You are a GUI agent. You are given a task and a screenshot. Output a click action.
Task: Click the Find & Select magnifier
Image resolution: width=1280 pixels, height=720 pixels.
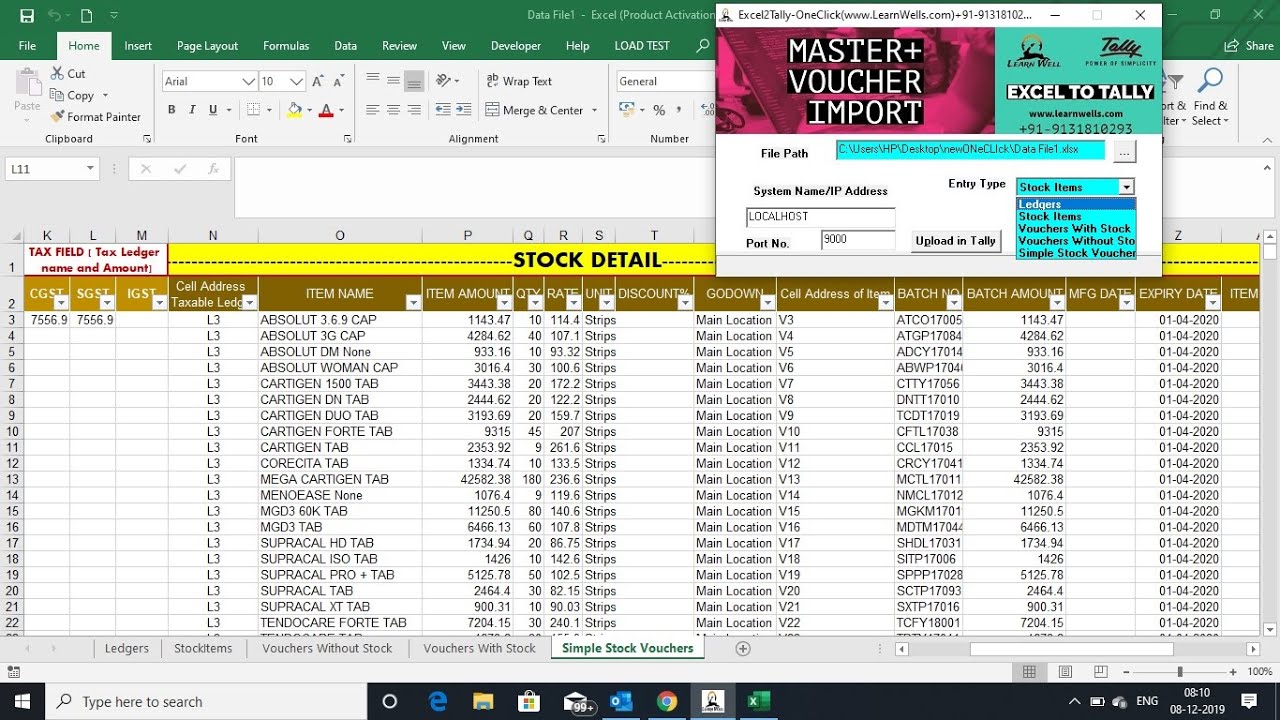1210,82
